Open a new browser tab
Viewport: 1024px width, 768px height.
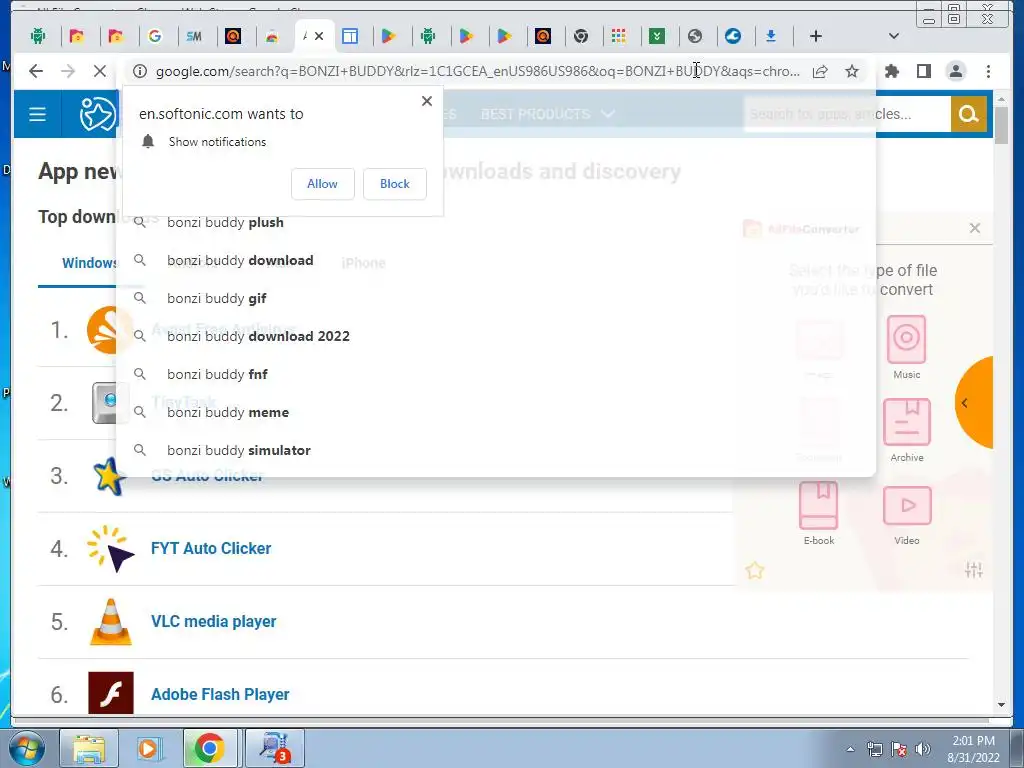(816, 36)
